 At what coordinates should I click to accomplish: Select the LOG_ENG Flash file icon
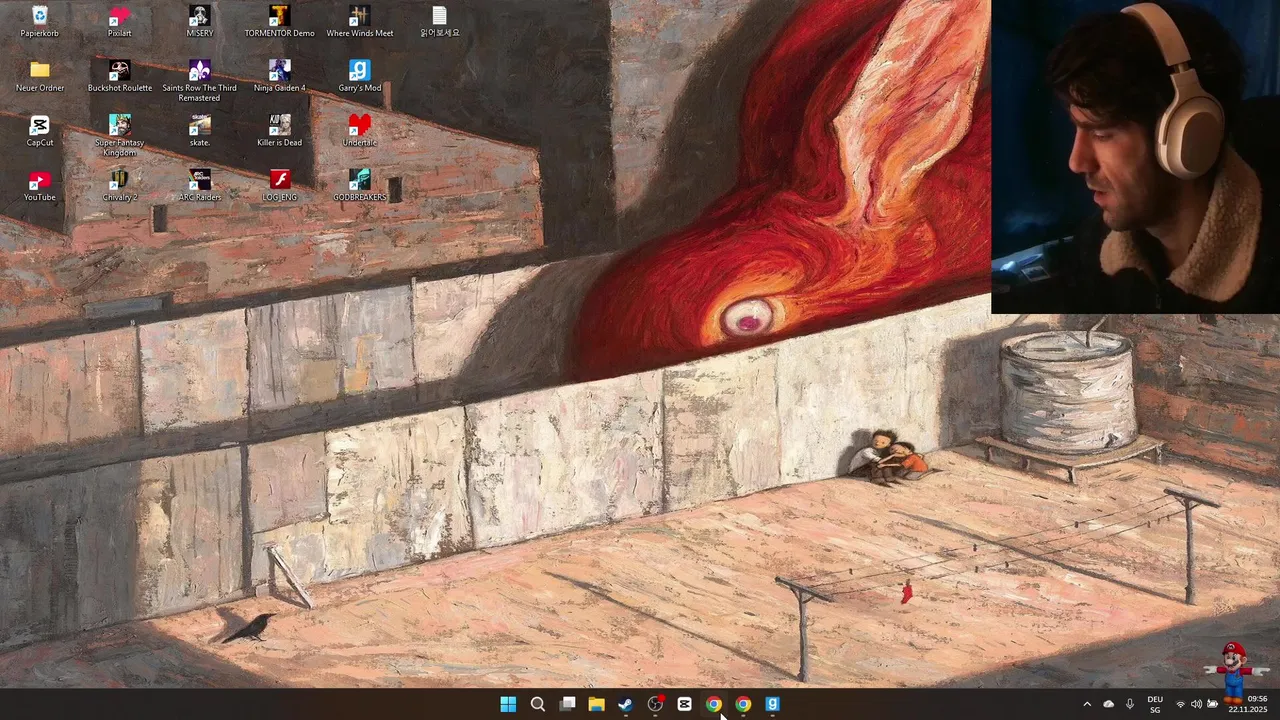[x=279, y=186]
